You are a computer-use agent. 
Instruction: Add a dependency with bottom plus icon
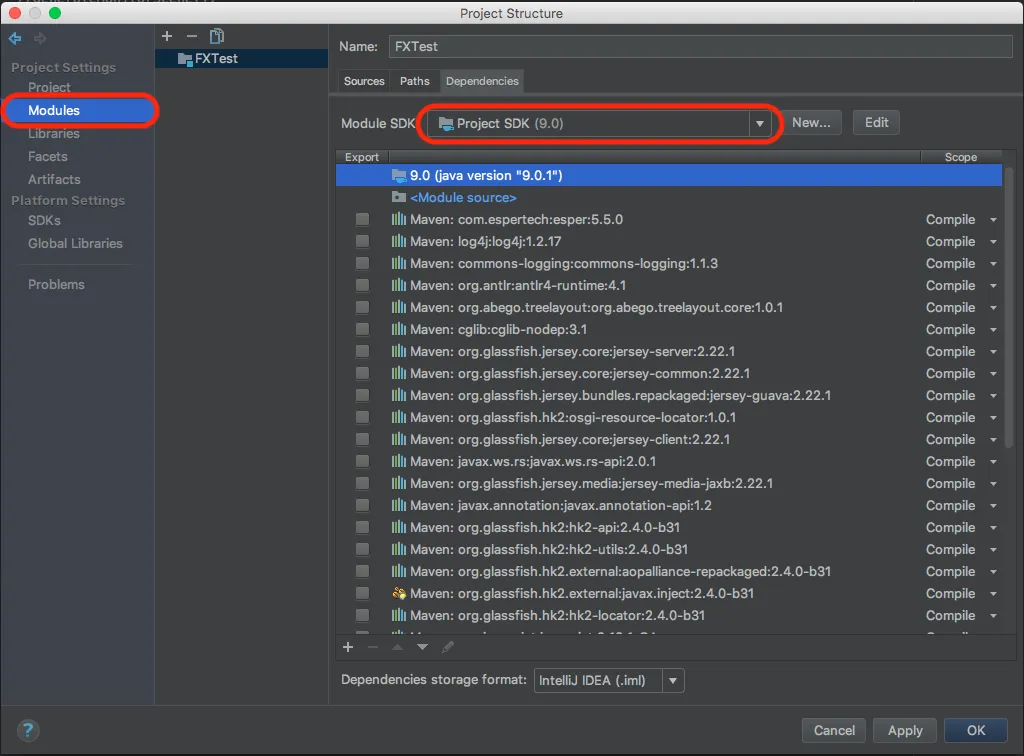[x=348, y=647]
